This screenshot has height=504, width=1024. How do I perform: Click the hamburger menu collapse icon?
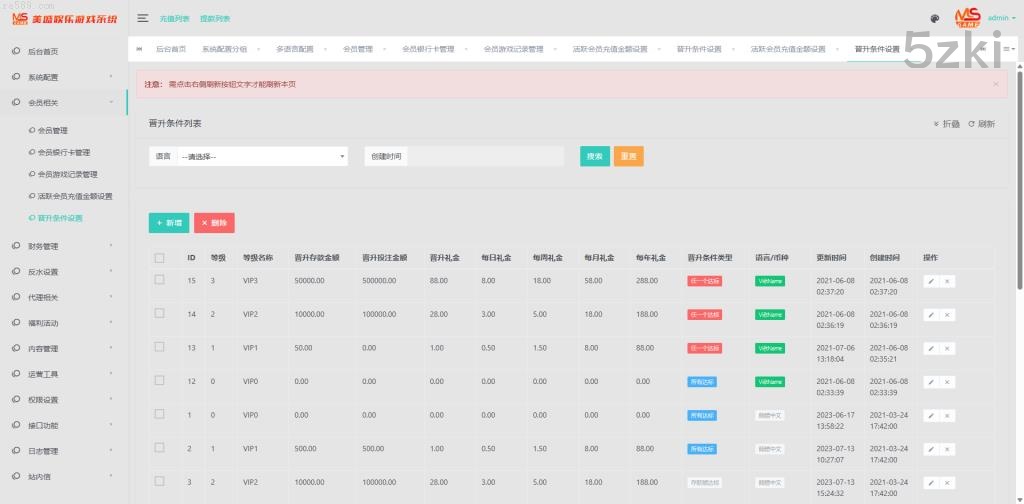click(143, 18)
